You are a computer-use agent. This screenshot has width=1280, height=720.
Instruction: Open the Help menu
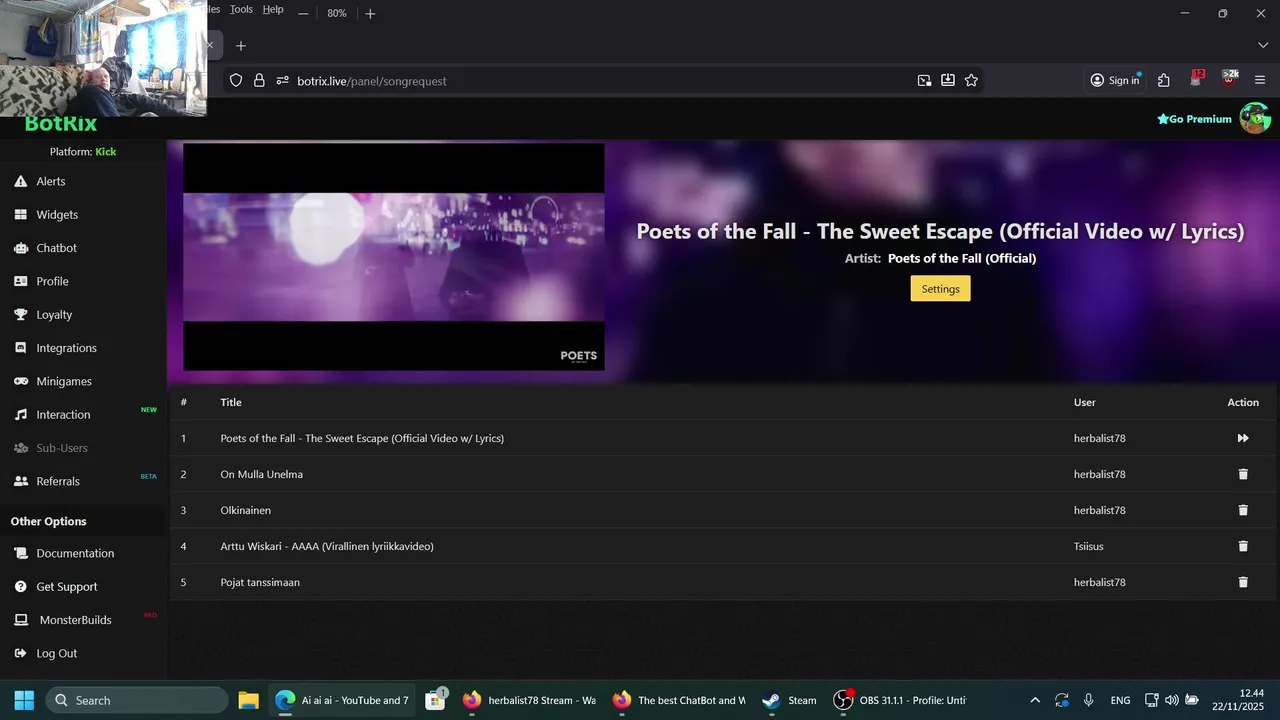[x=273, y=9]
